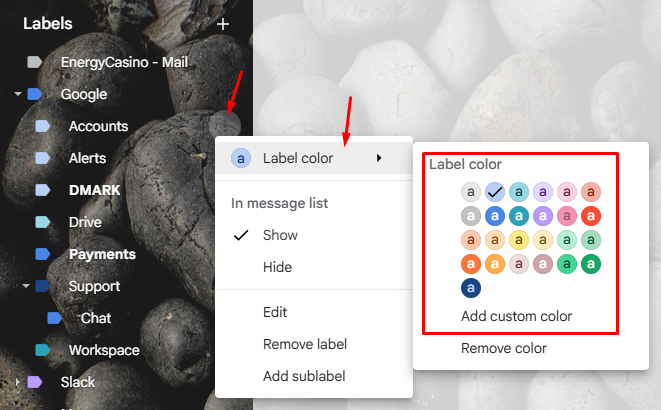Open the Chat sublabel
Image resolution: width=661 pixels, height=410 pixels.
coord(96,318)
